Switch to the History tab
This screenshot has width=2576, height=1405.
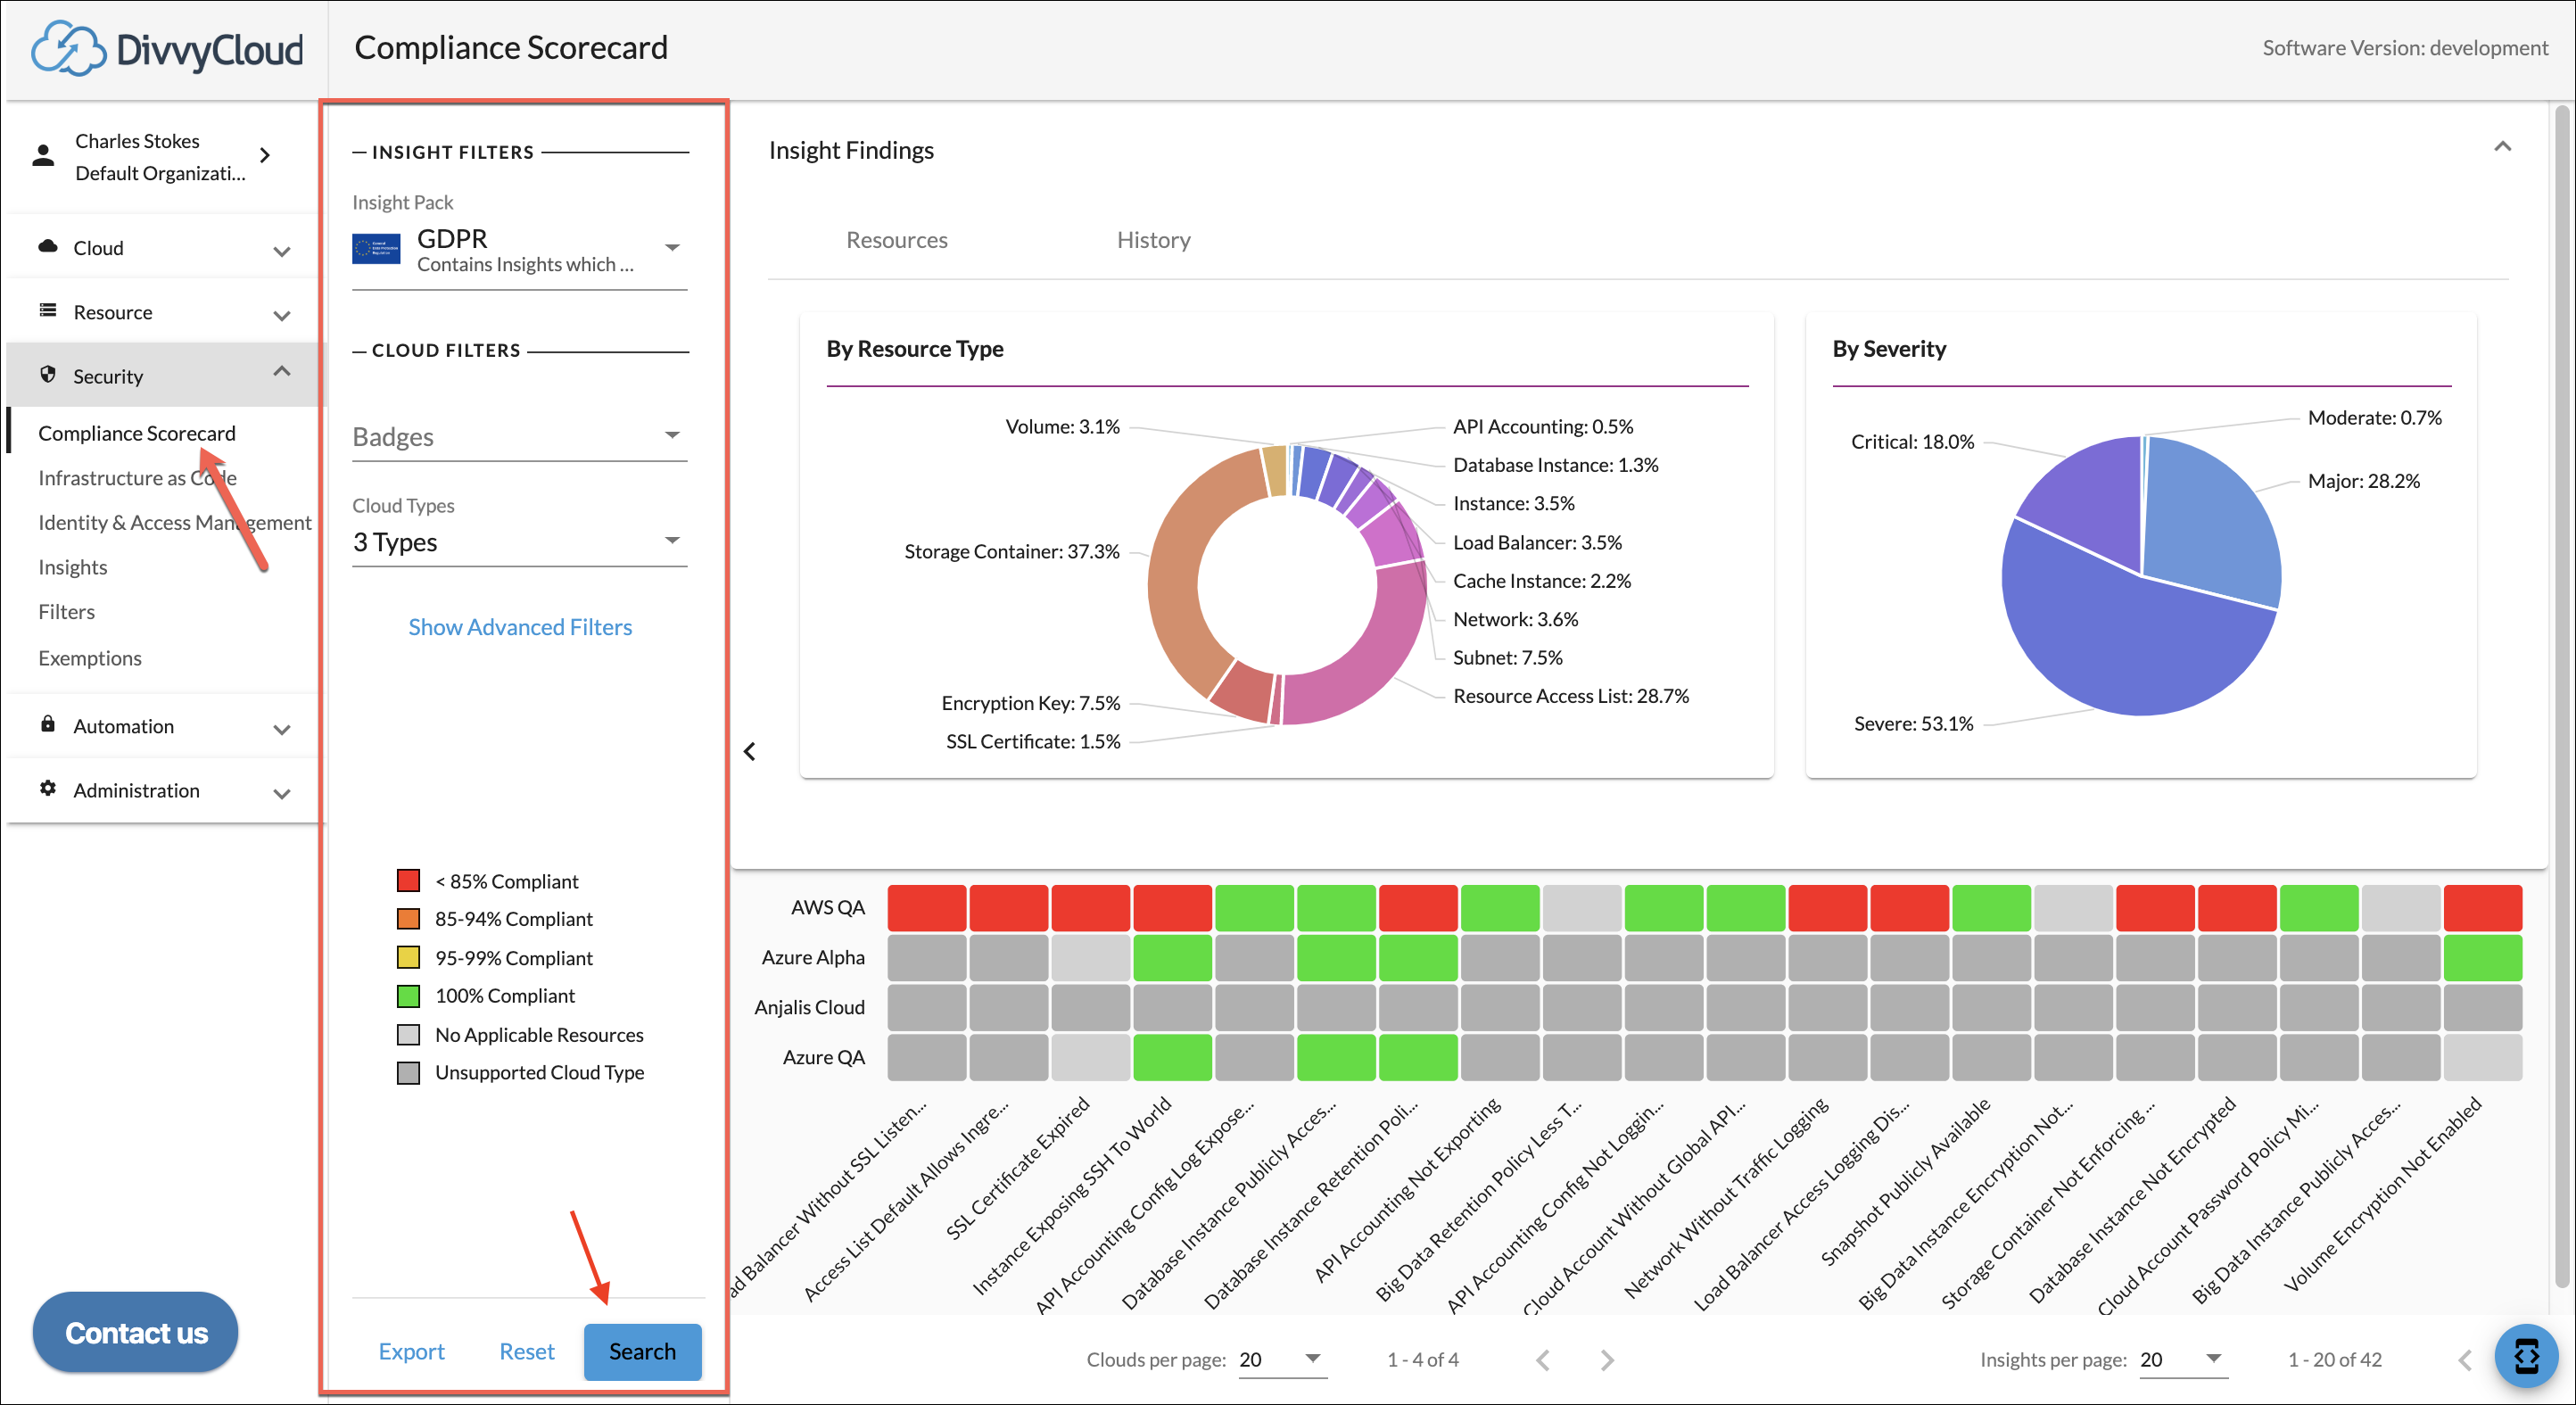coord(1153,239)
